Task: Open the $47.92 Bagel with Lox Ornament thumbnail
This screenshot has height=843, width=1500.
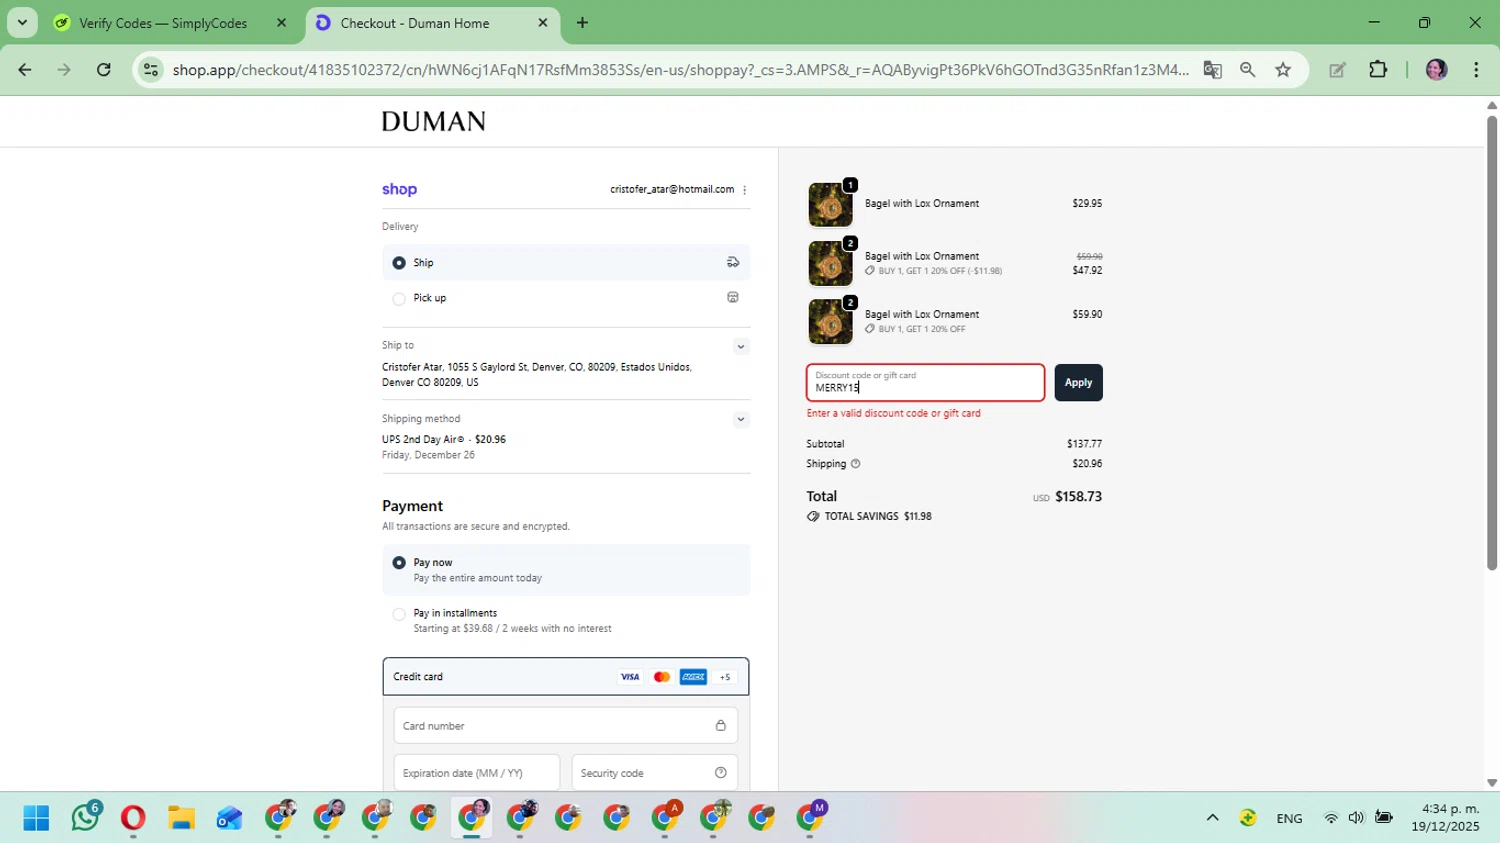Action: pyautogui.click(x=831, y=264)
